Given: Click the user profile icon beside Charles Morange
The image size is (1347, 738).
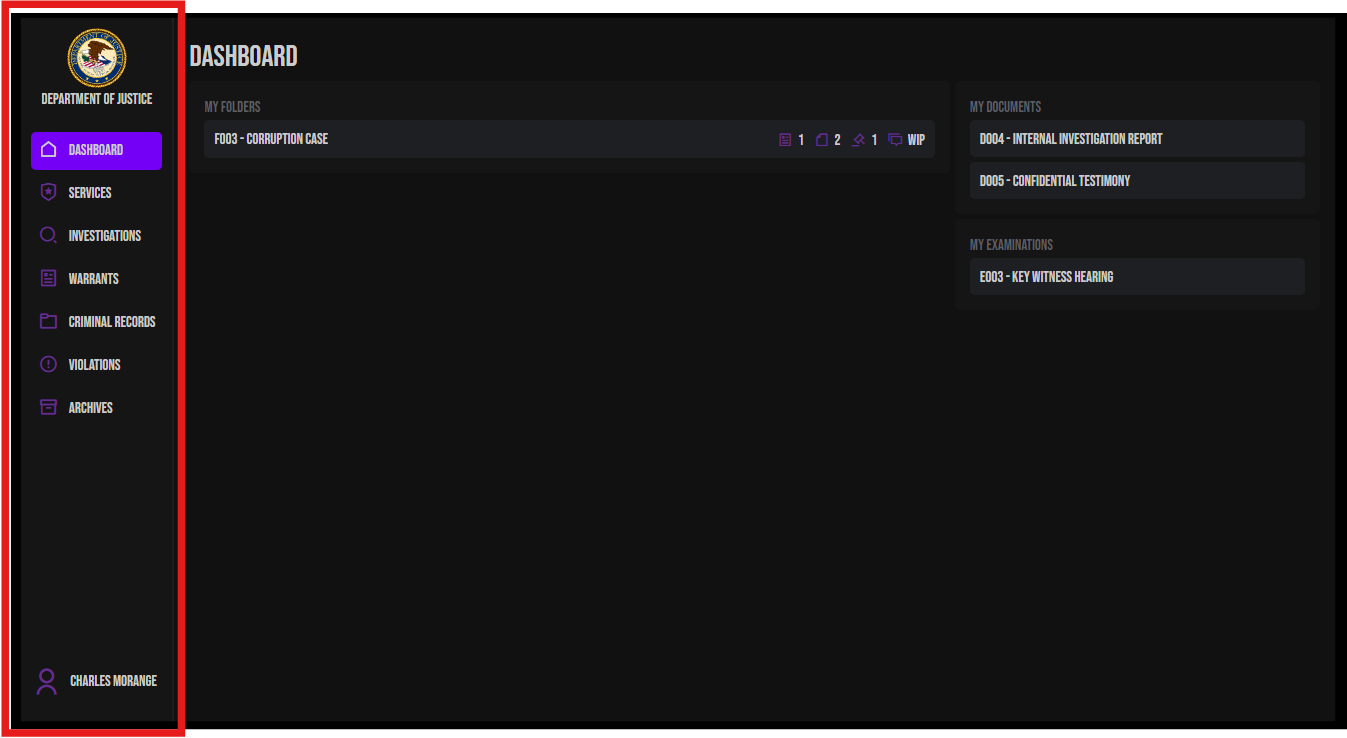Looking at the screenshot, I should tap(46, 680).
